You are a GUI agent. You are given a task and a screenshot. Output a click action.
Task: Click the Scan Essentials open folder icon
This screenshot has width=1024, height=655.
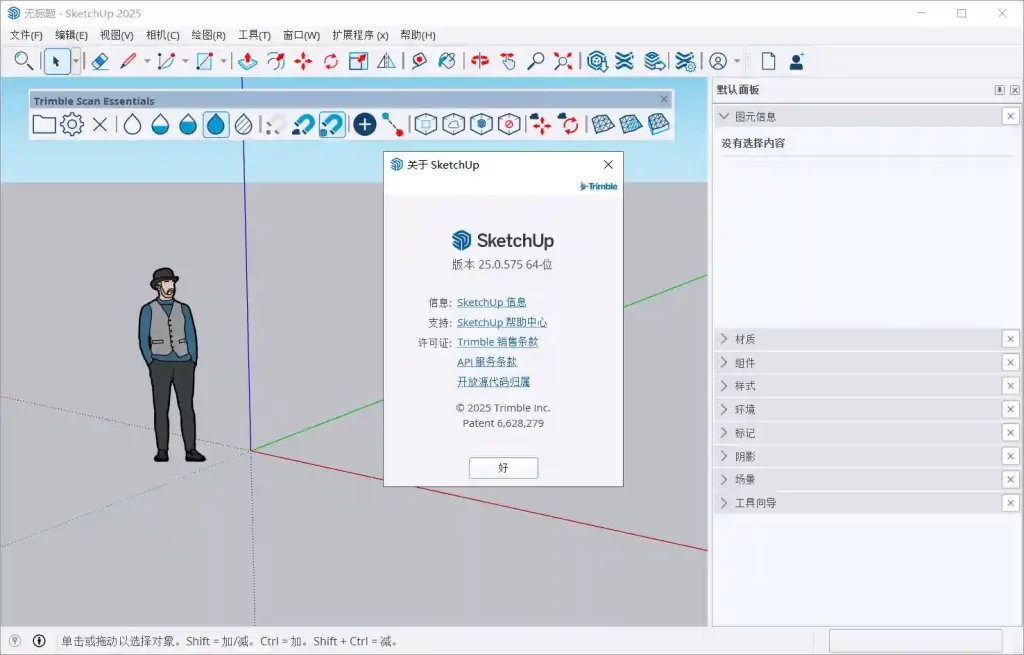pos(43,124)
